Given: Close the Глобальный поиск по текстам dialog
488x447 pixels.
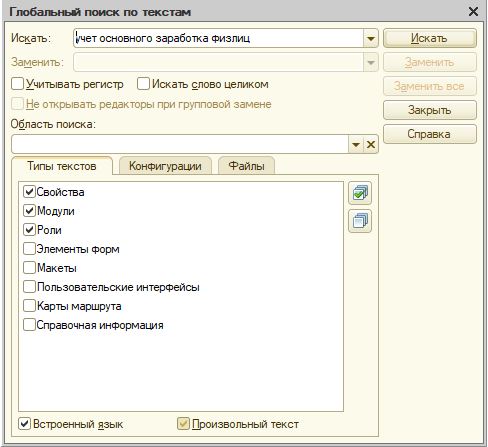Looking at the screenshot, I should click(473, 12).
